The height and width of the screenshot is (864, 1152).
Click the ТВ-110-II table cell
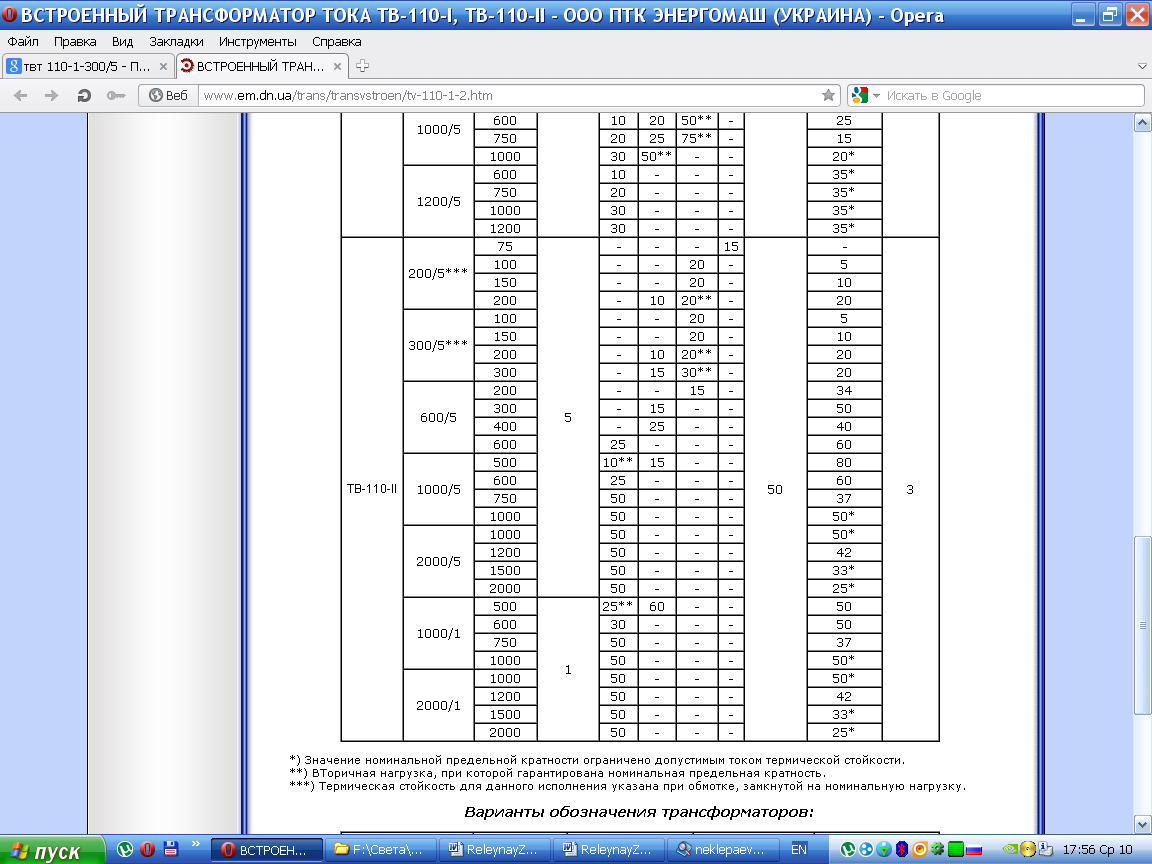click(372, 489)
